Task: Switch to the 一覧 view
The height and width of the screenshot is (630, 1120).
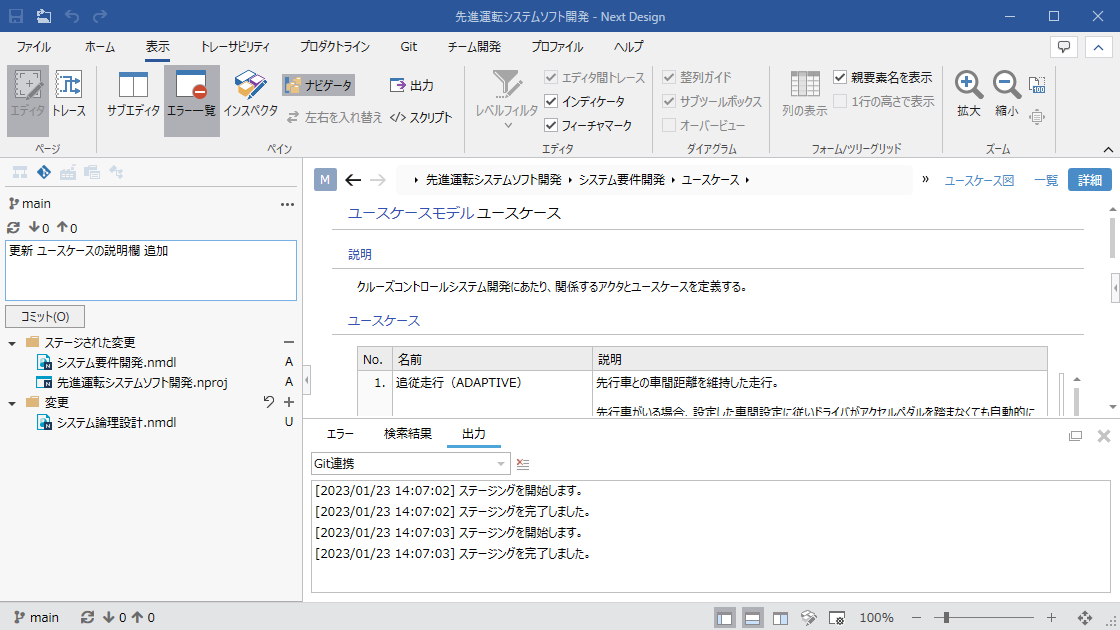Action: click(x=1046, y=180)
